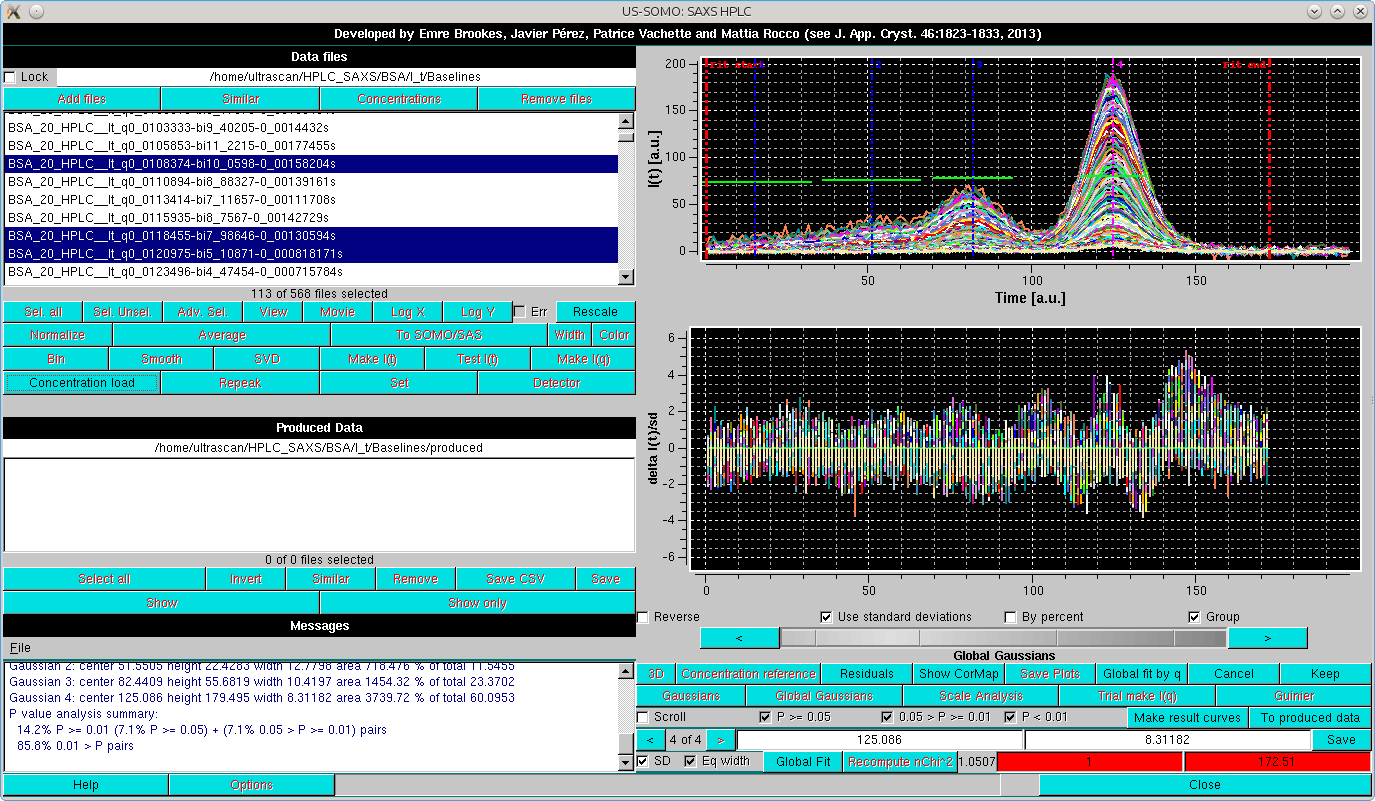
Task: Click the Save CSV button
Action: coord(516,579)
